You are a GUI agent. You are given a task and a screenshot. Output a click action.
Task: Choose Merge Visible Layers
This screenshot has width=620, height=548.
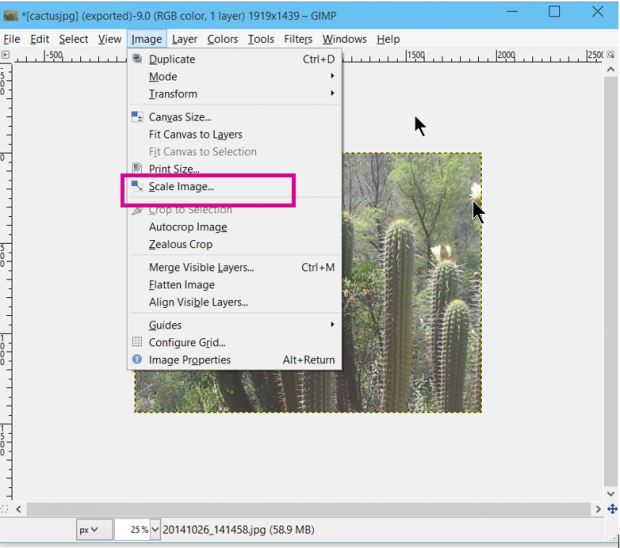tap(201, 268)
